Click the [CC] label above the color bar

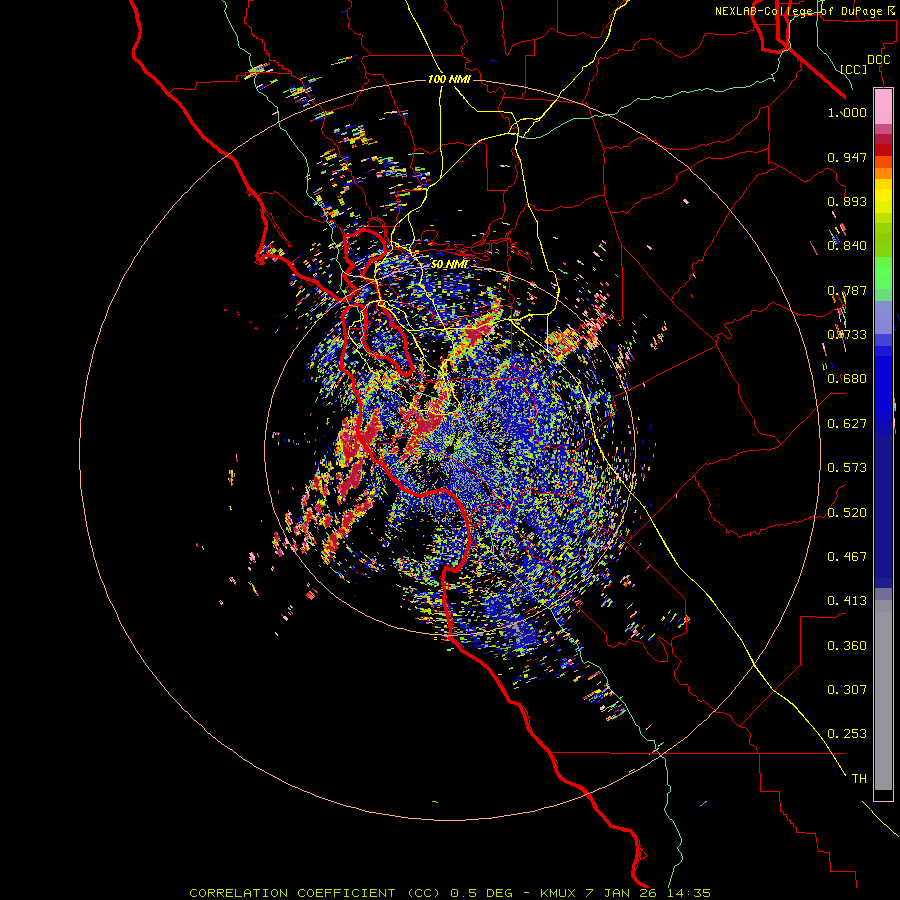(x=854, y=69)
